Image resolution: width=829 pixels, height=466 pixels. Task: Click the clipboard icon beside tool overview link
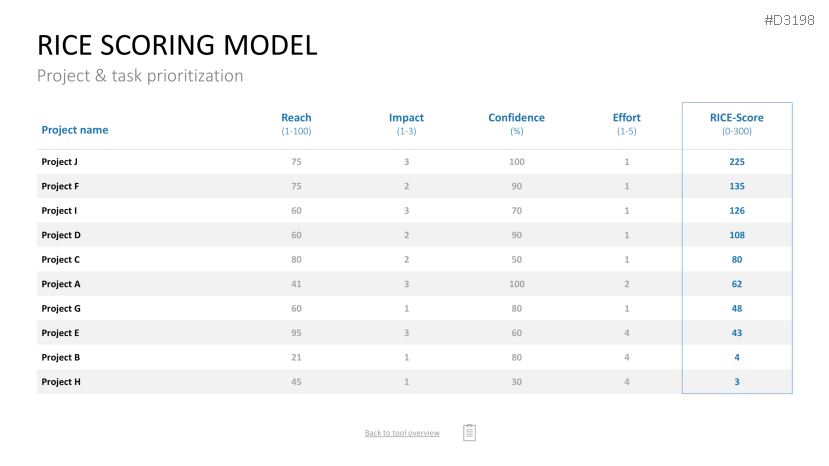pyautogui.click(x=469, y=432)
